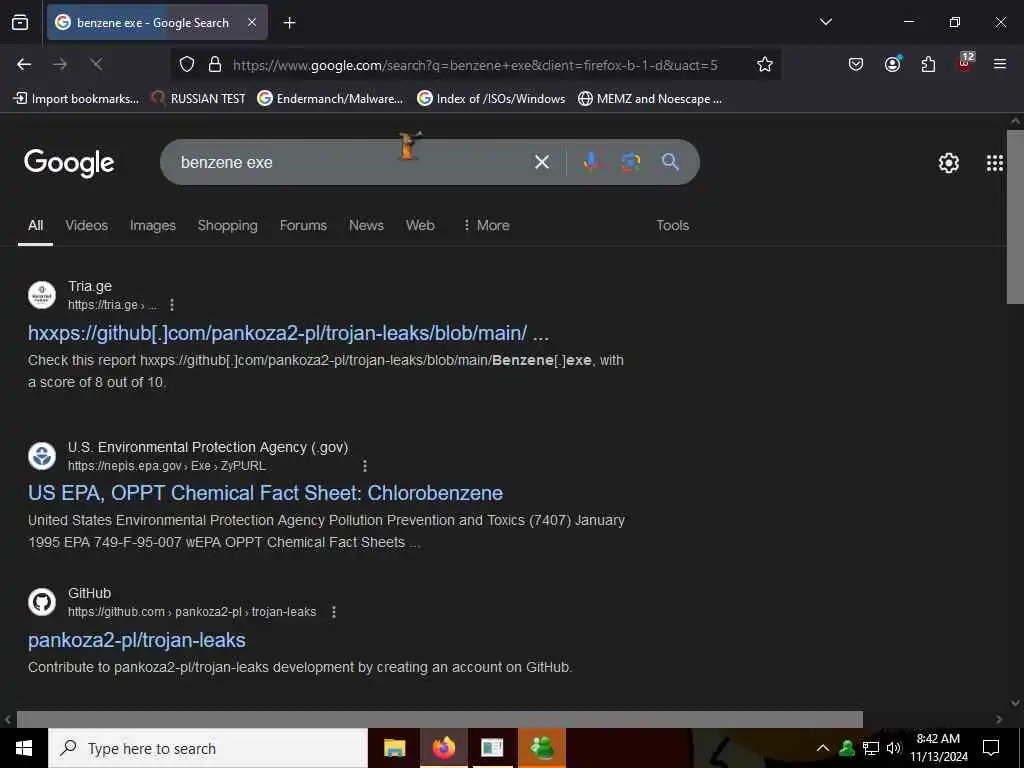Open the search Tools options
Viewport: 1024px width, 768px height.
coord(673,225)
